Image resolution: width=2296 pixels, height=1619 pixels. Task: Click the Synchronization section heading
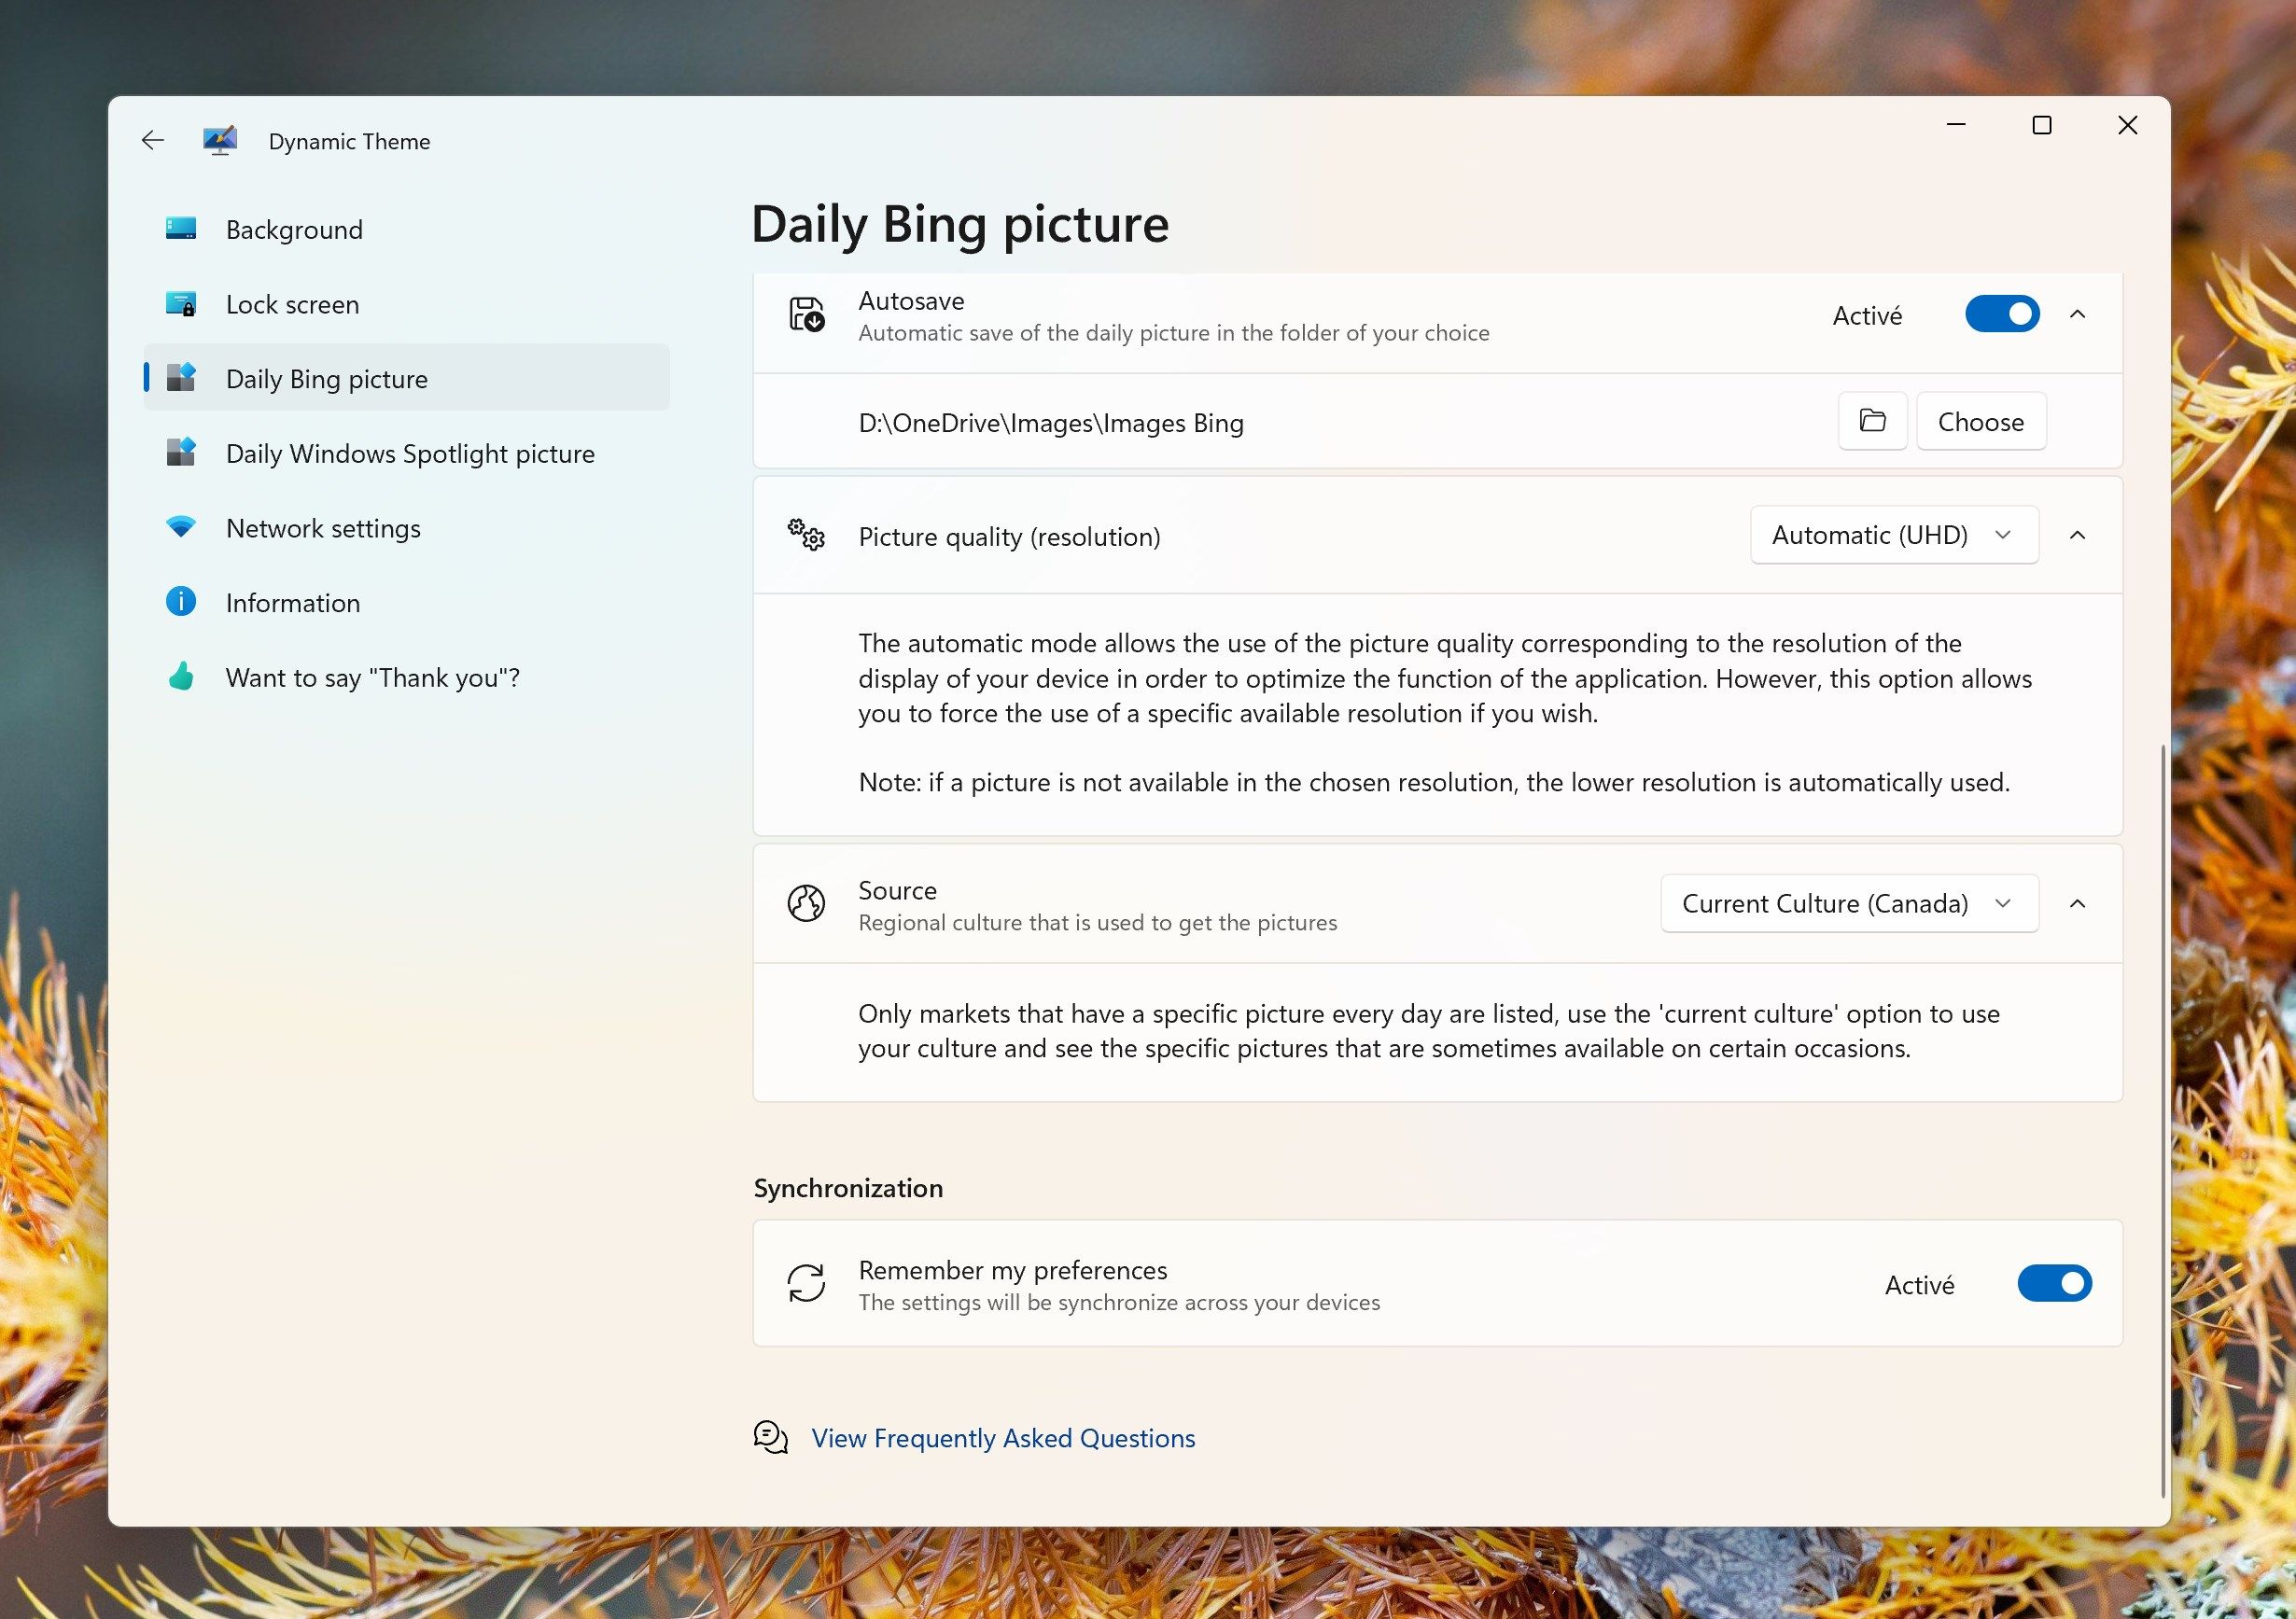pos(848,1188)
